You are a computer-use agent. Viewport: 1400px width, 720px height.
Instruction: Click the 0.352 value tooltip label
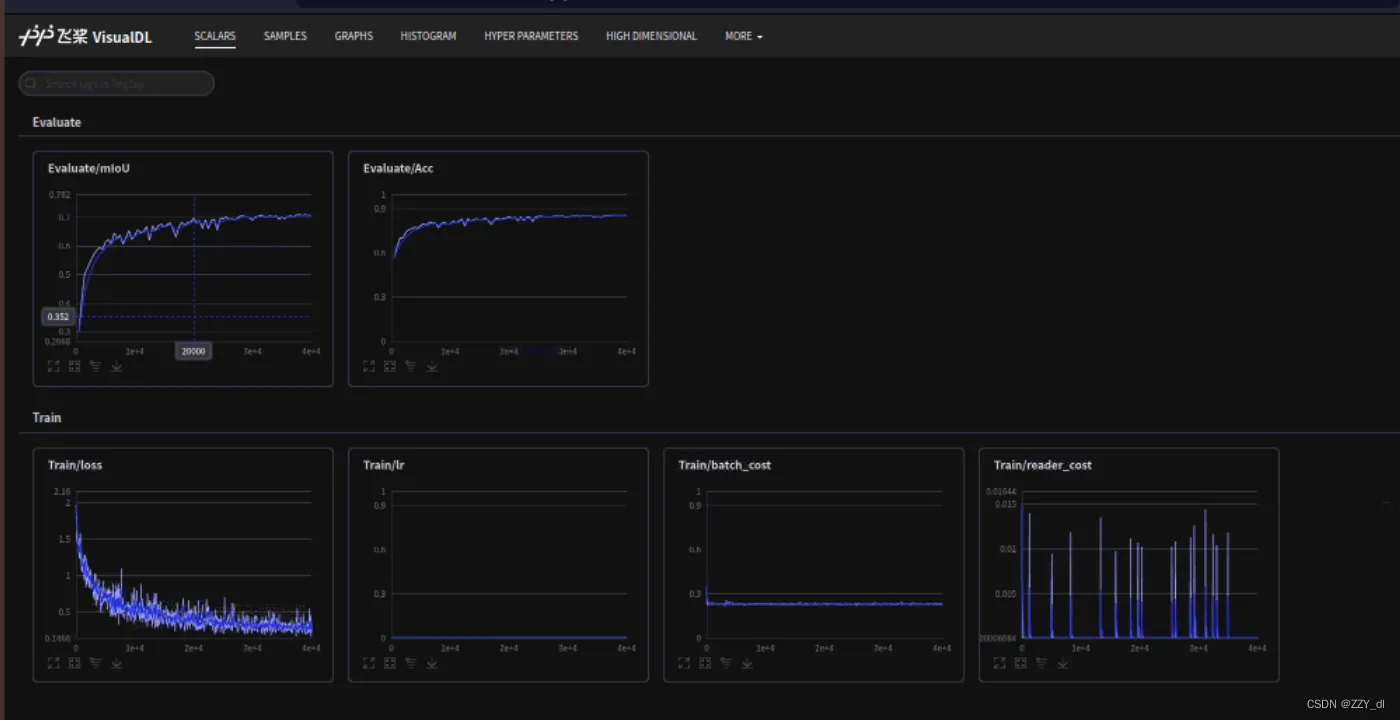[58, 317]
